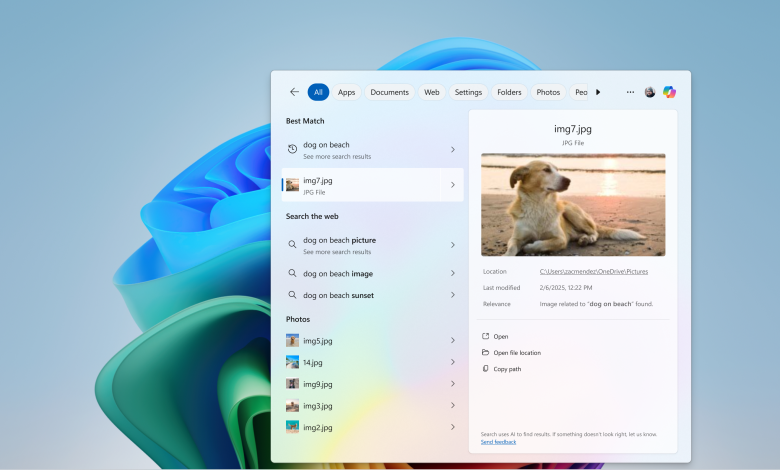
Task: Click the back arrow in search header
Action: [294, 92]
